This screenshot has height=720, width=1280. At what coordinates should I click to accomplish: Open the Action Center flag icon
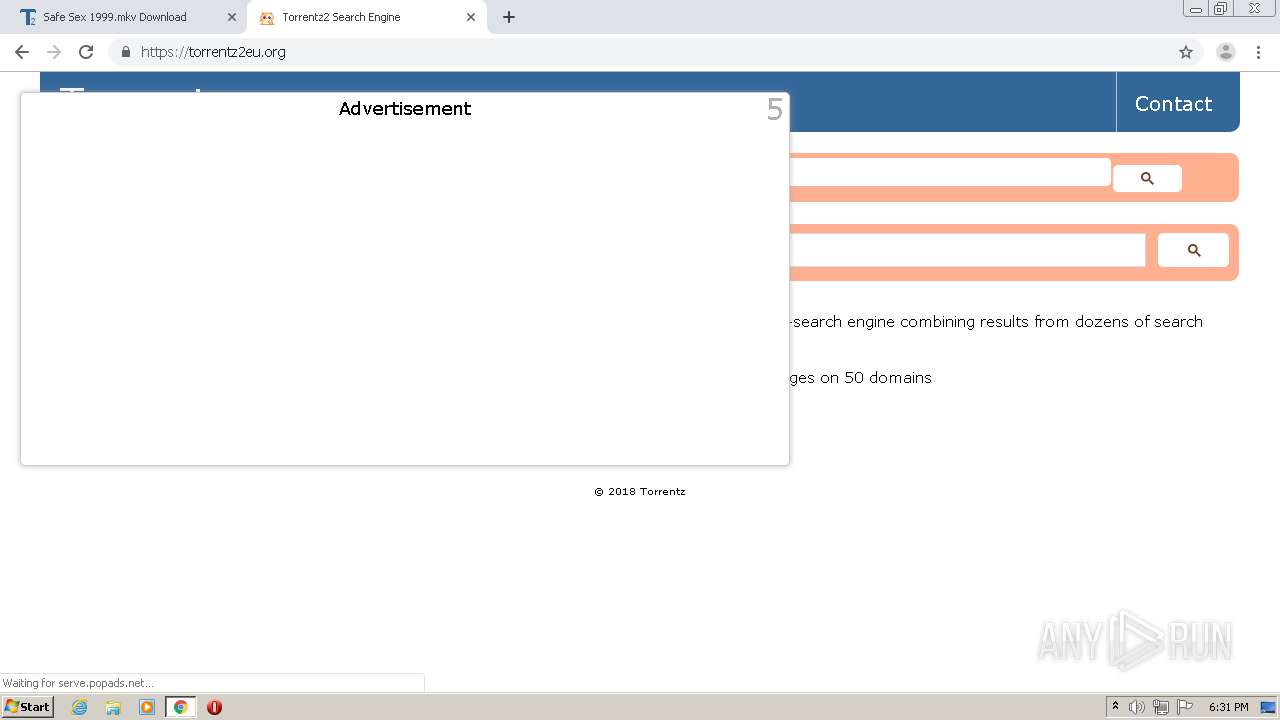[x=1185, y=707]
